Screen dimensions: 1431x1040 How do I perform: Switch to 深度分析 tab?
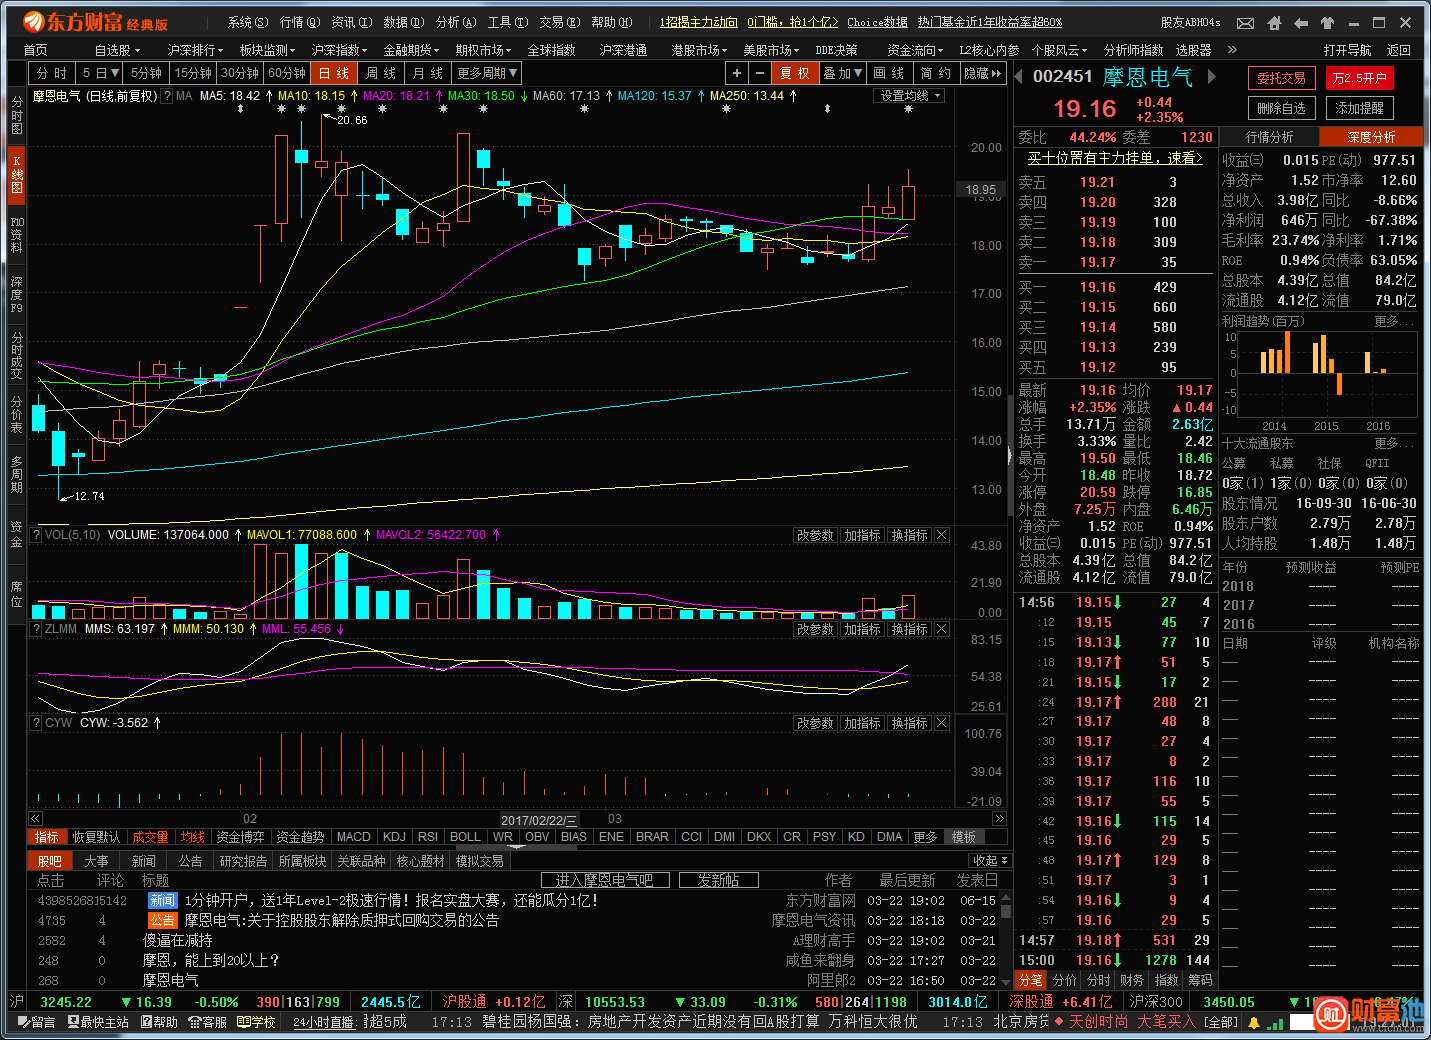[1370, 137]
